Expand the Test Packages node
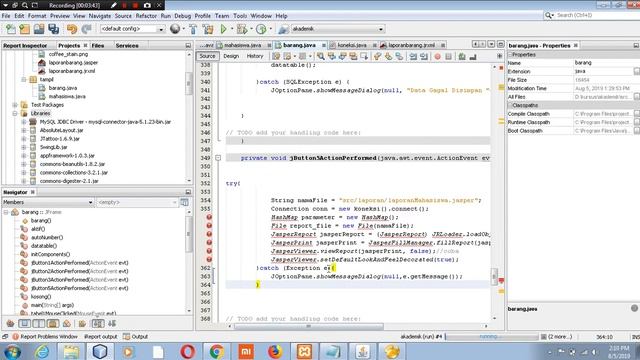Image resolution: width=640 pixels, height=360 pixels. tap(15, 105)
